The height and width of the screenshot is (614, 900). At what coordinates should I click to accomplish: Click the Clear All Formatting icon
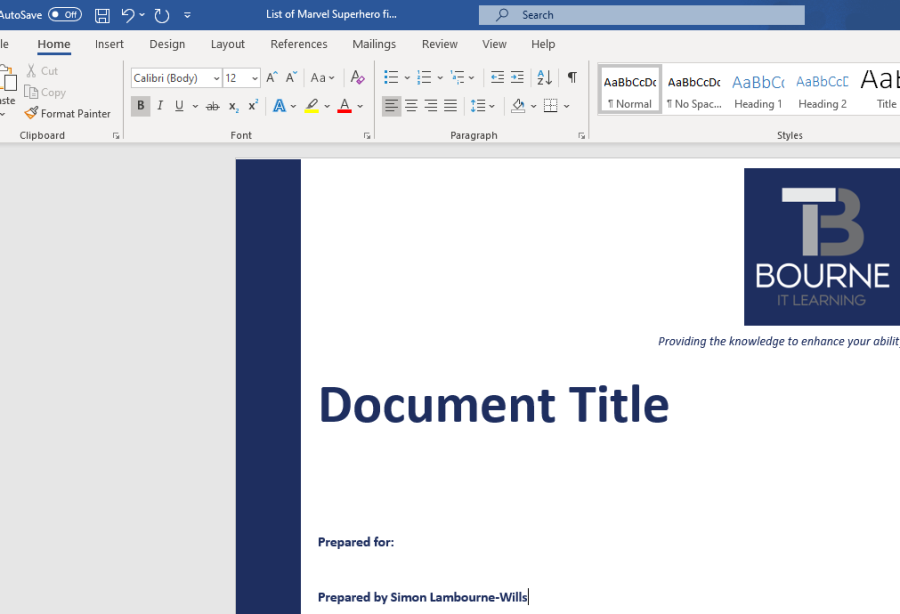[x=357, y=78]
